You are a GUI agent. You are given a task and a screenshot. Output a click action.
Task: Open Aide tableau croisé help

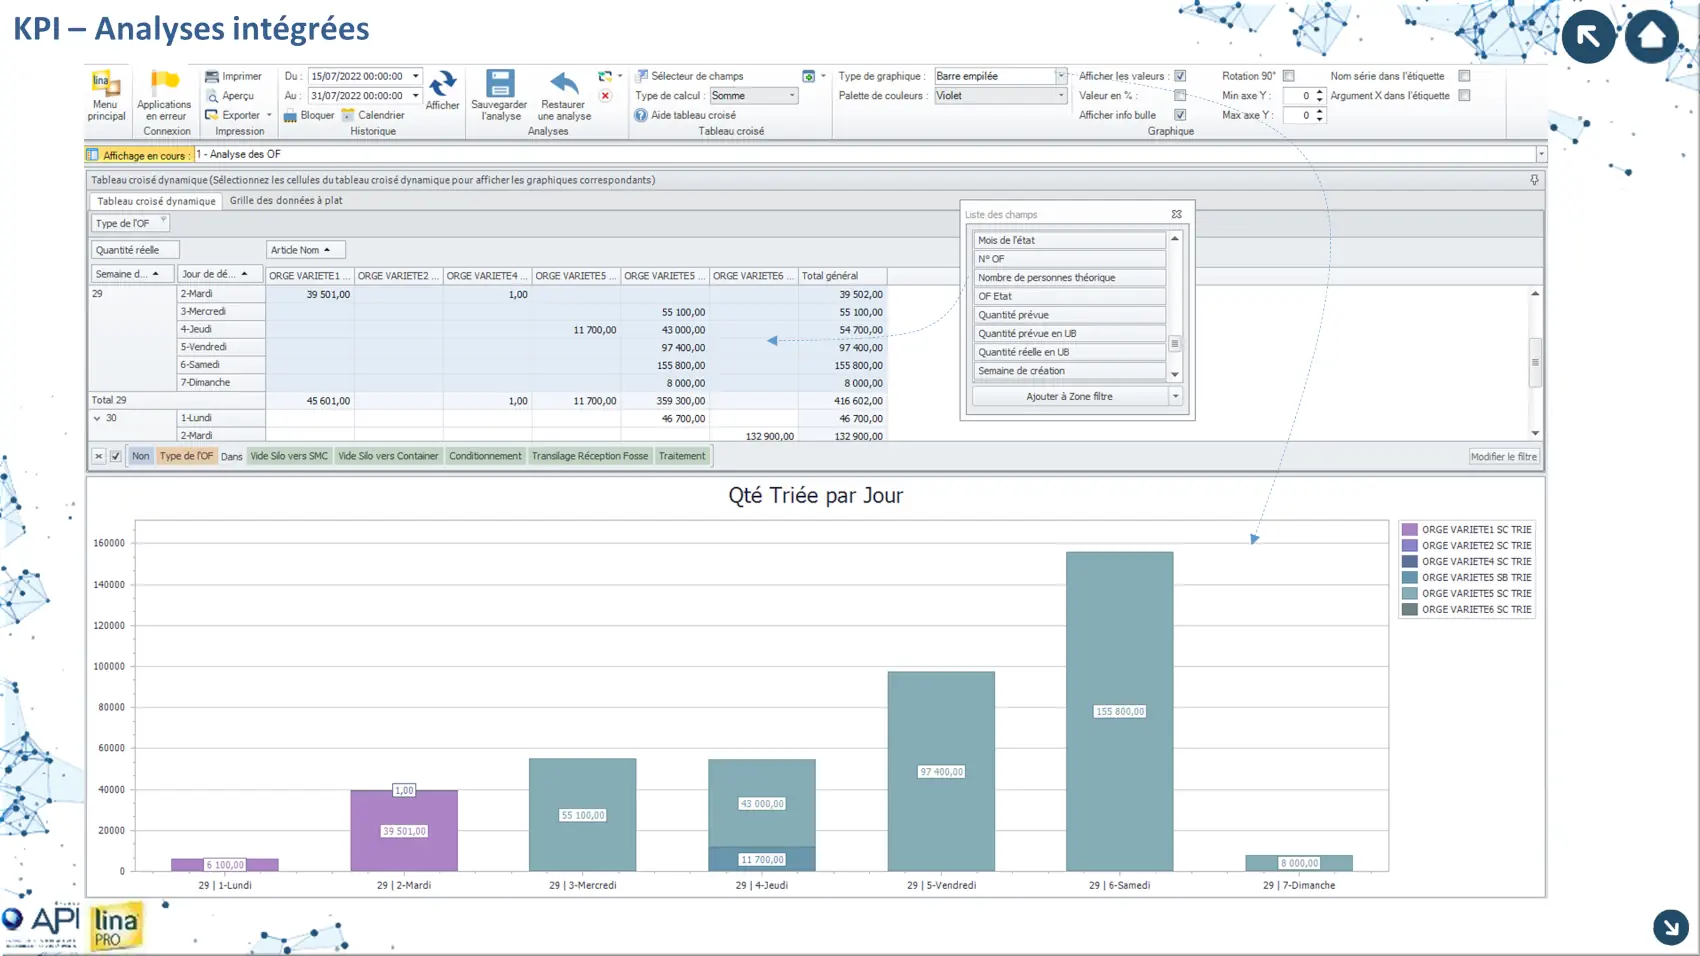[x=641, y=115]
